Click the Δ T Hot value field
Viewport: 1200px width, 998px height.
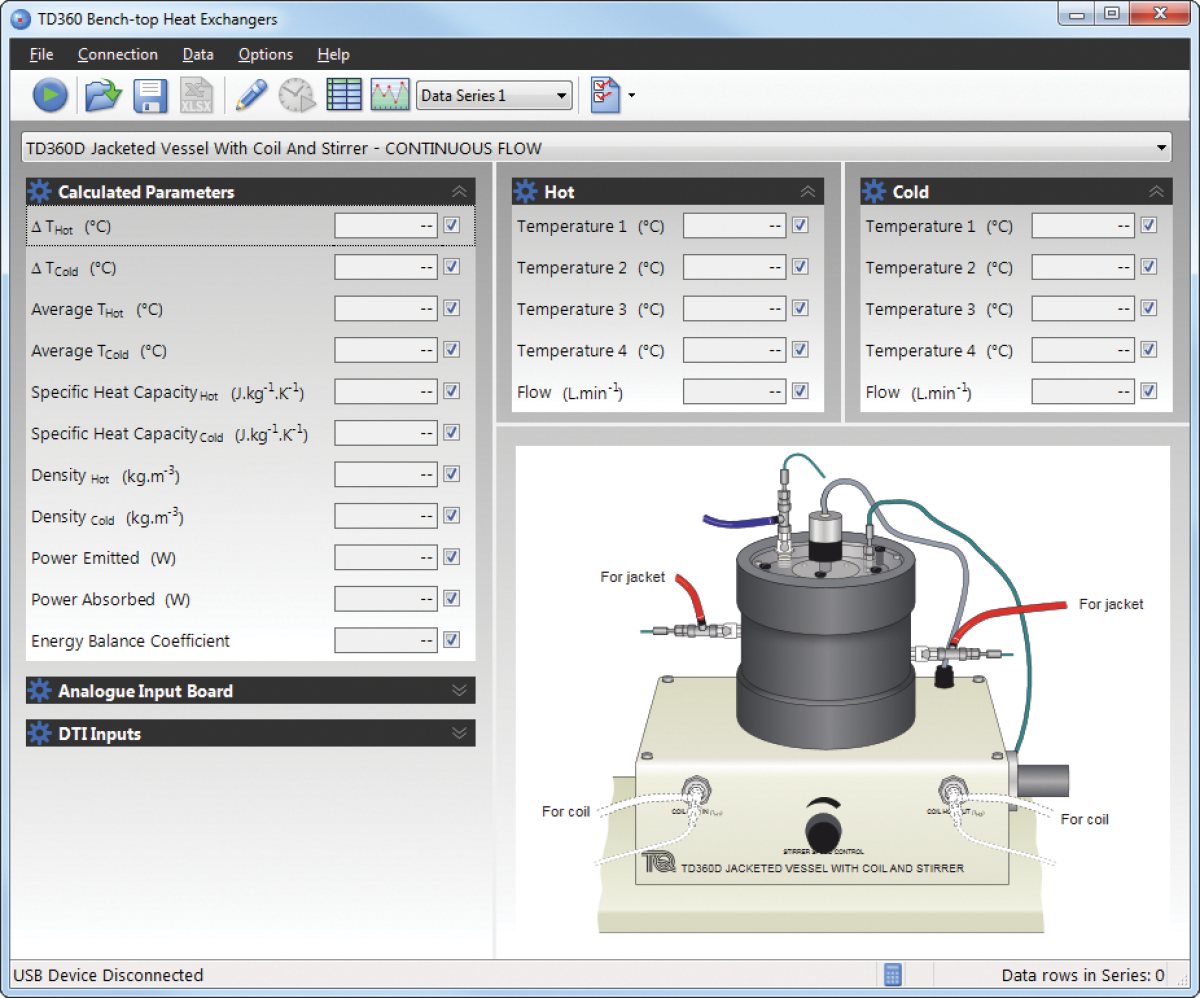386,226
